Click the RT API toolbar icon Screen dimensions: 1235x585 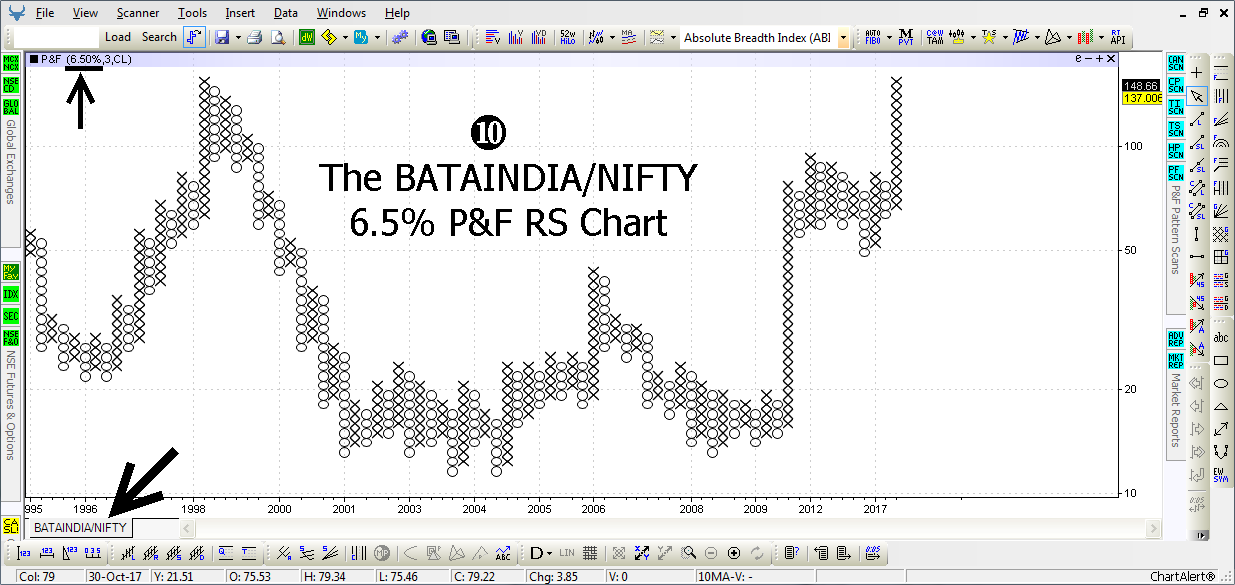pyautogui.click(x=1117, y=37)
